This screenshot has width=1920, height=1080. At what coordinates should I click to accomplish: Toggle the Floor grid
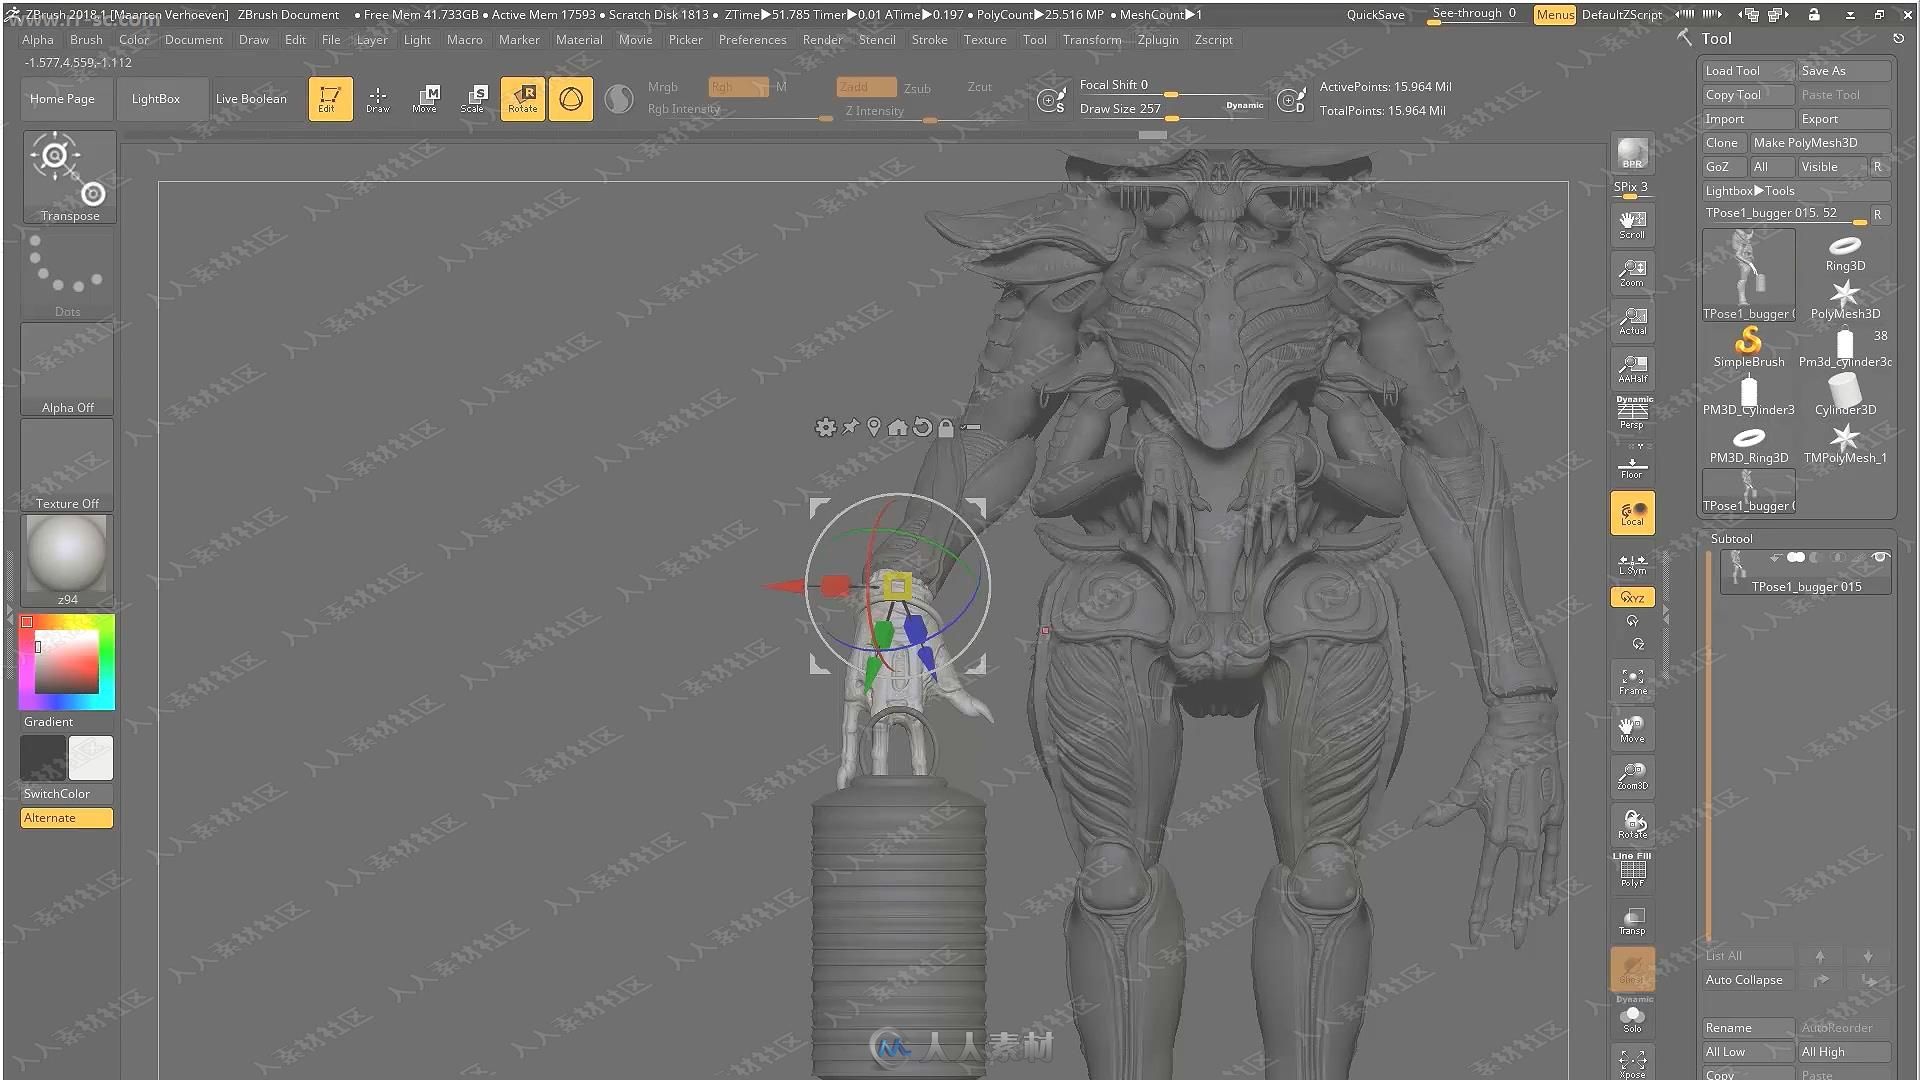[1632, 465]
